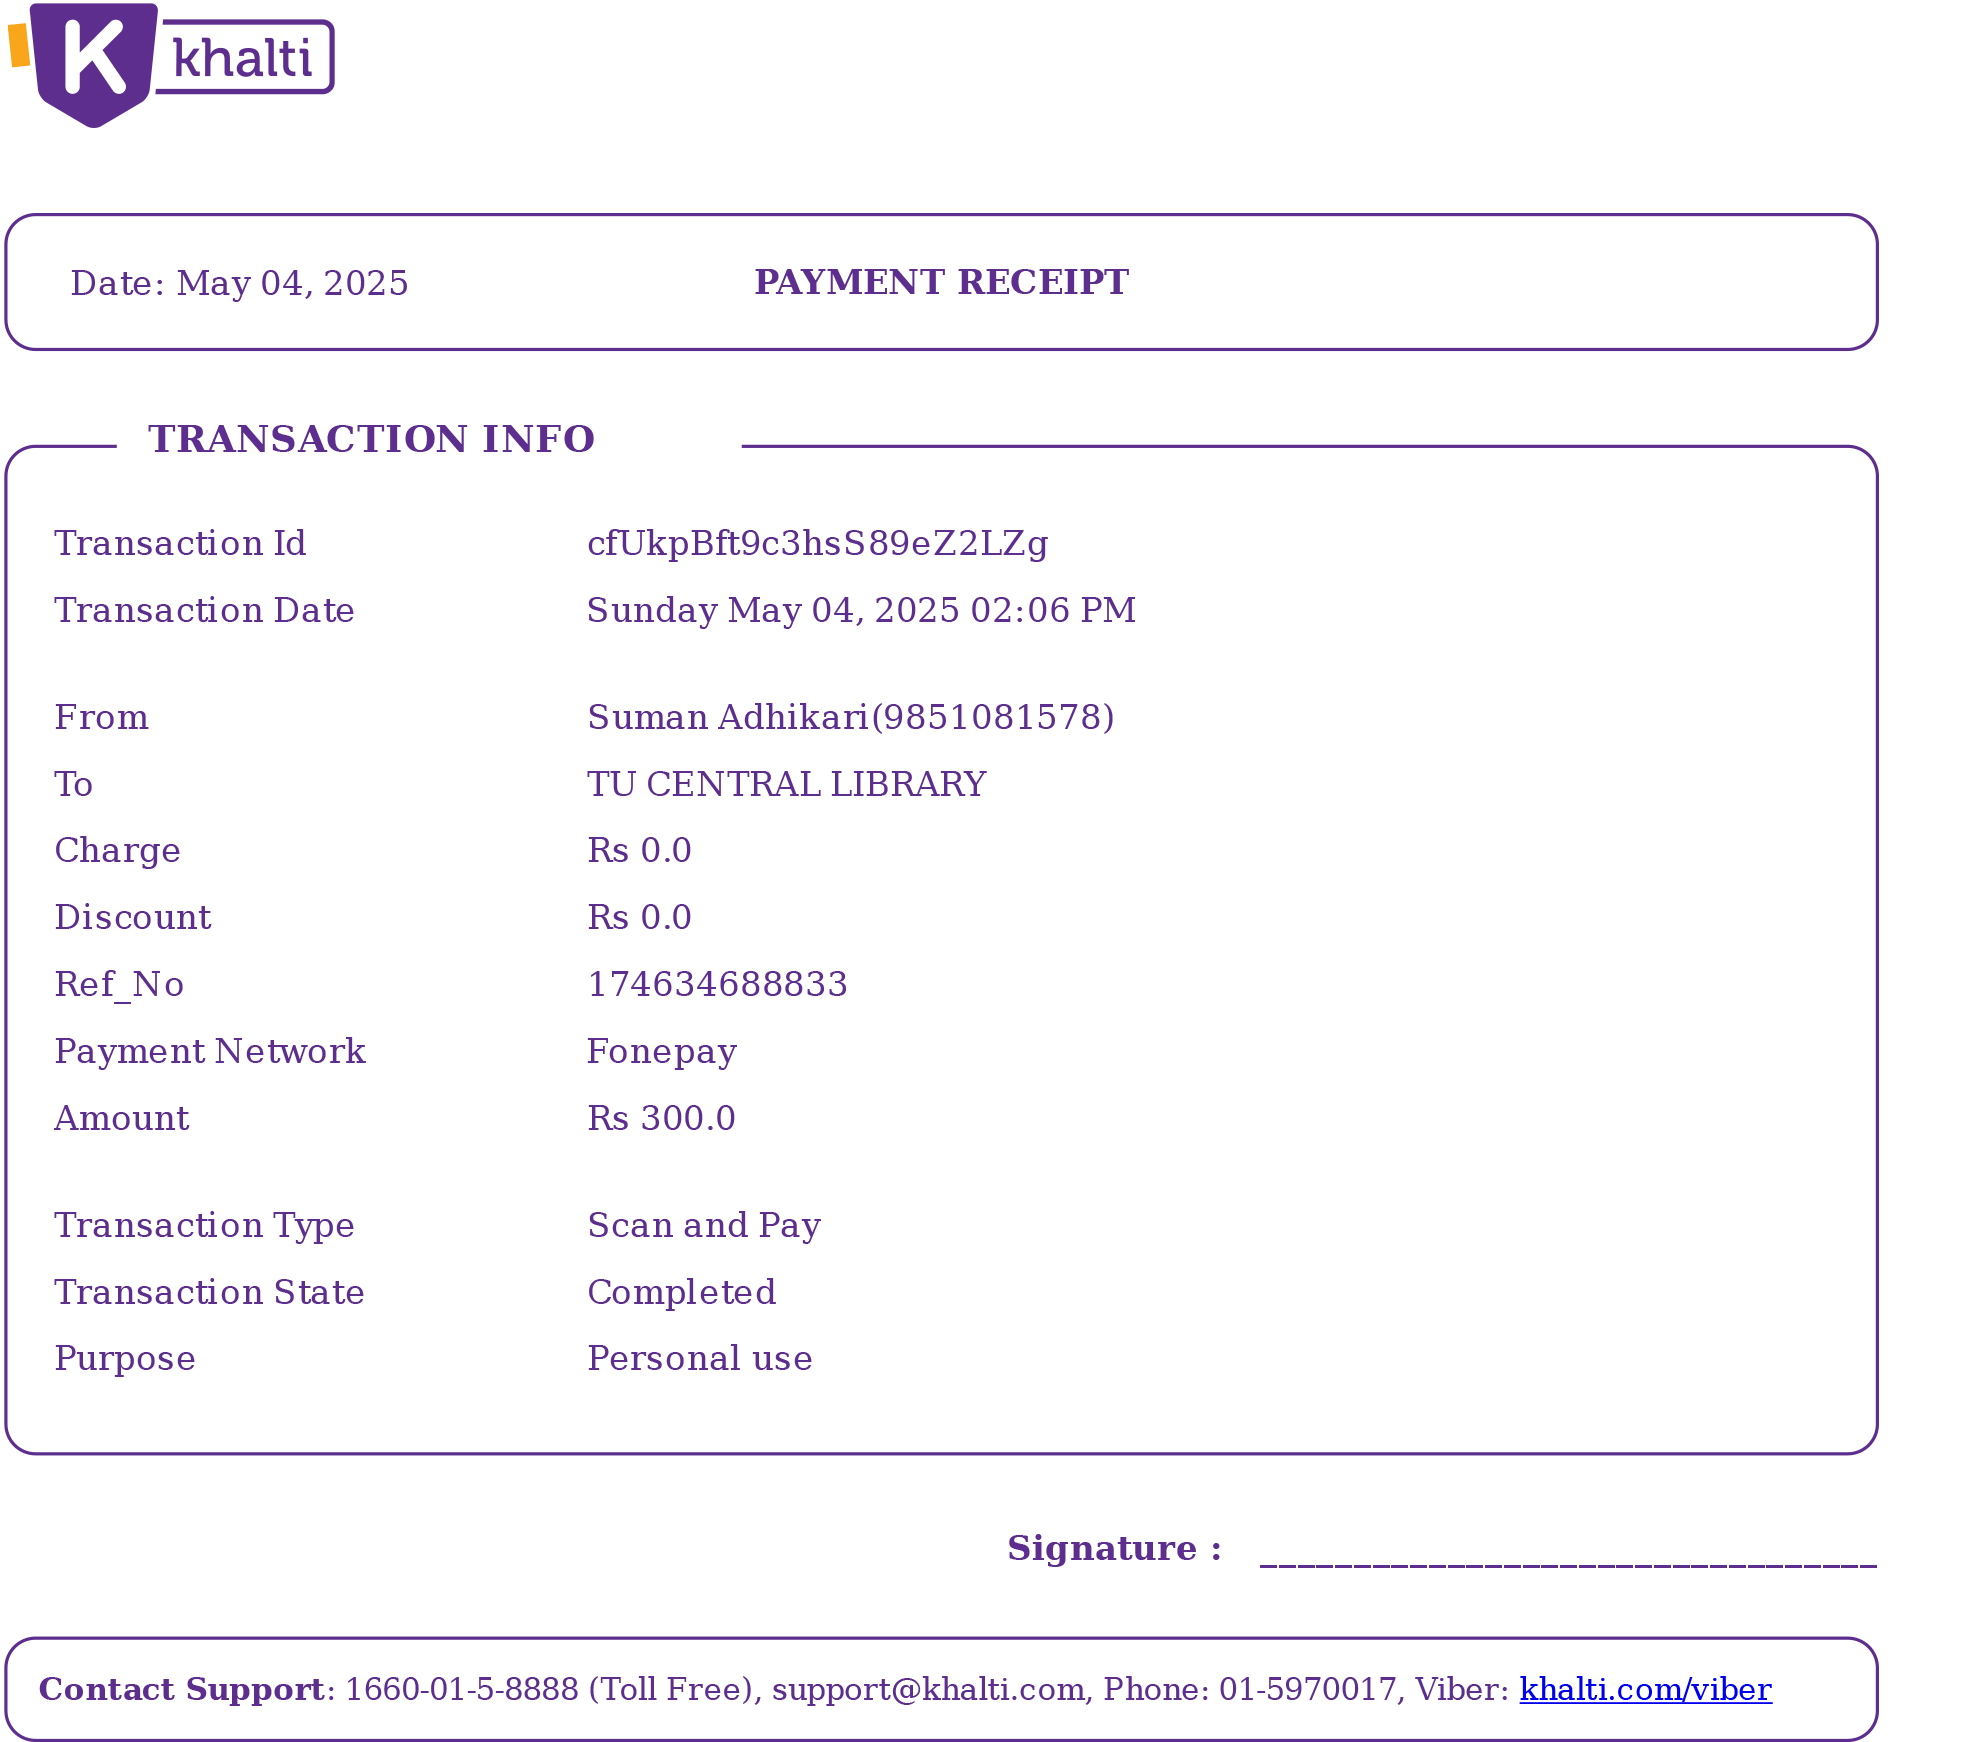Viewport: 1966px width, 1742px height.
Task: Click the 'From' label
Action: [101, 717]
